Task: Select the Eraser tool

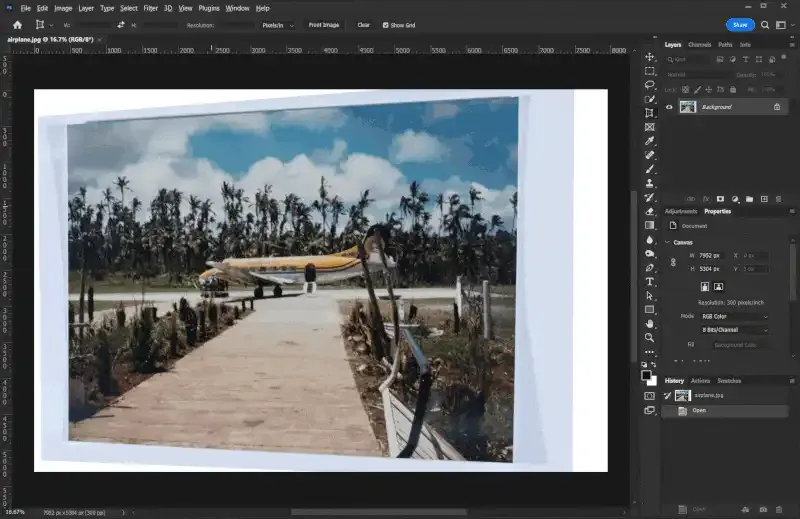Action: [649, 211]
